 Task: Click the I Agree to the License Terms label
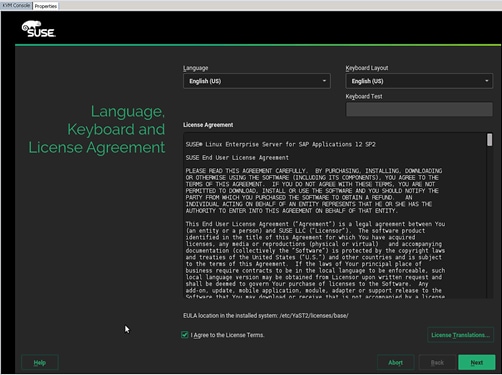[227, 335]
